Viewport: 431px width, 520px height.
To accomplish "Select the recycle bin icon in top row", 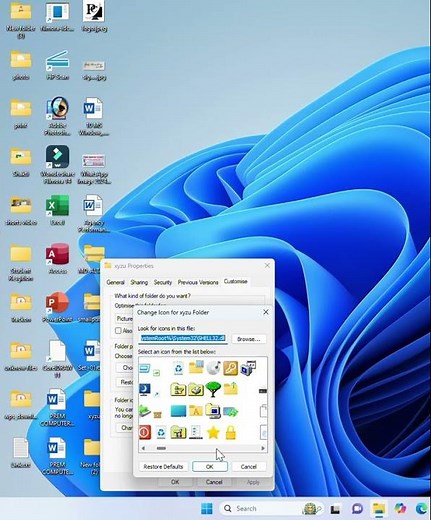I will tap(178, 368).
